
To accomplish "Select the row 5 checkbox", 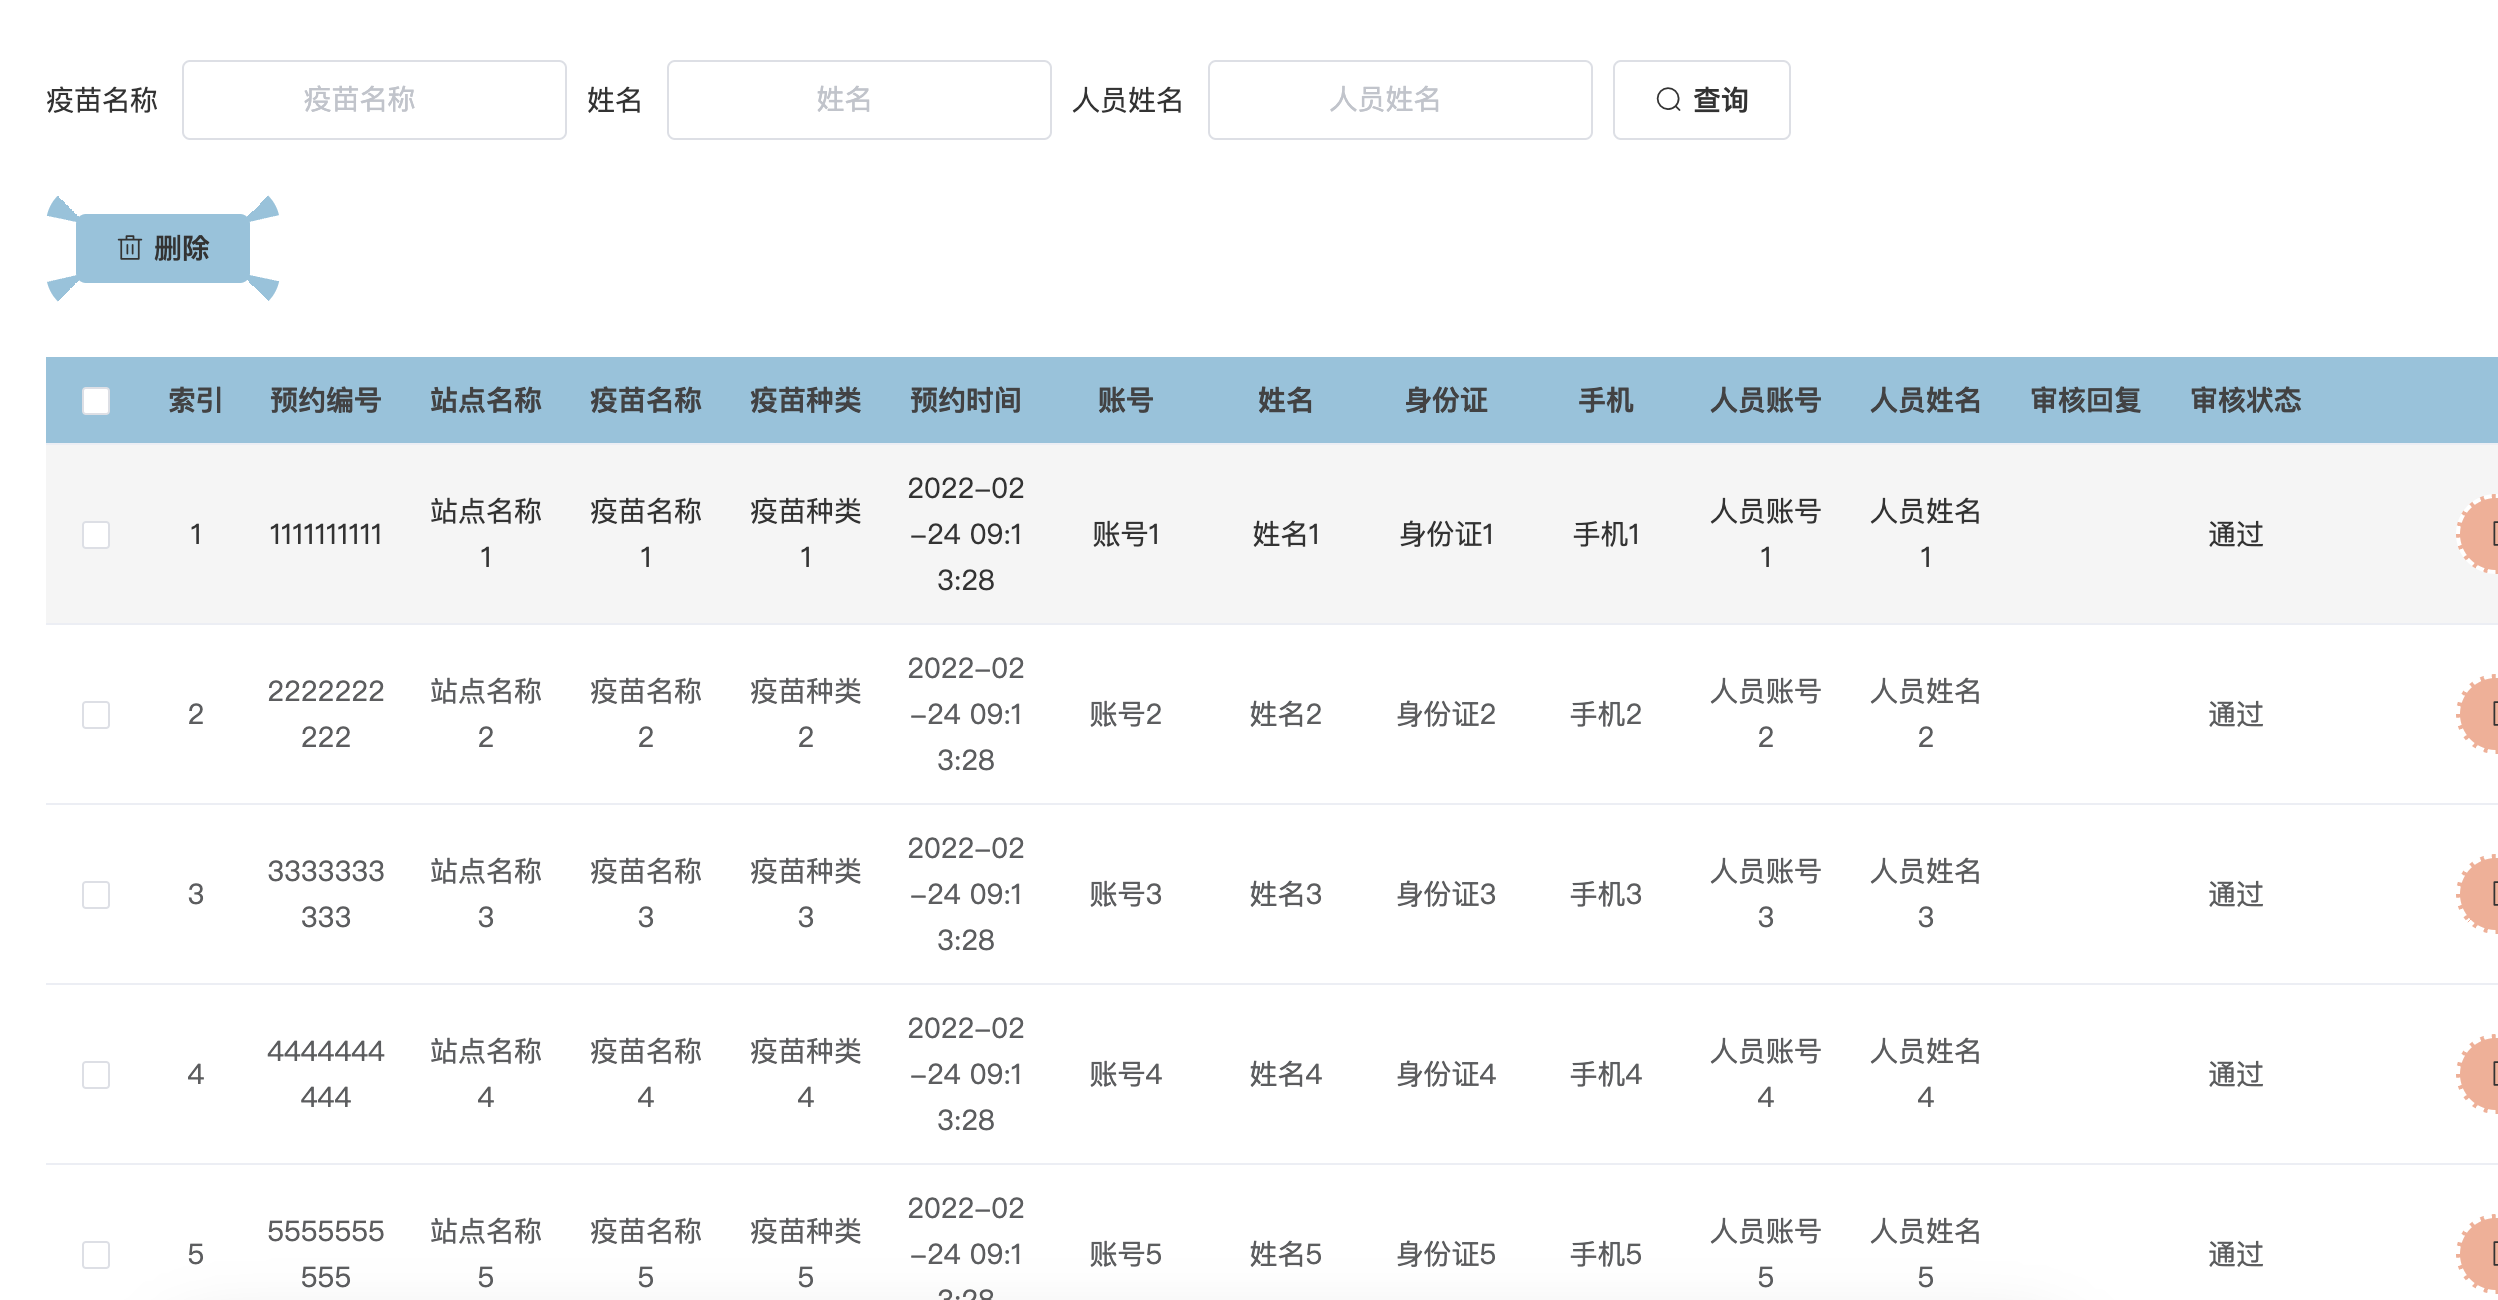I will (x=96, y=1255).
